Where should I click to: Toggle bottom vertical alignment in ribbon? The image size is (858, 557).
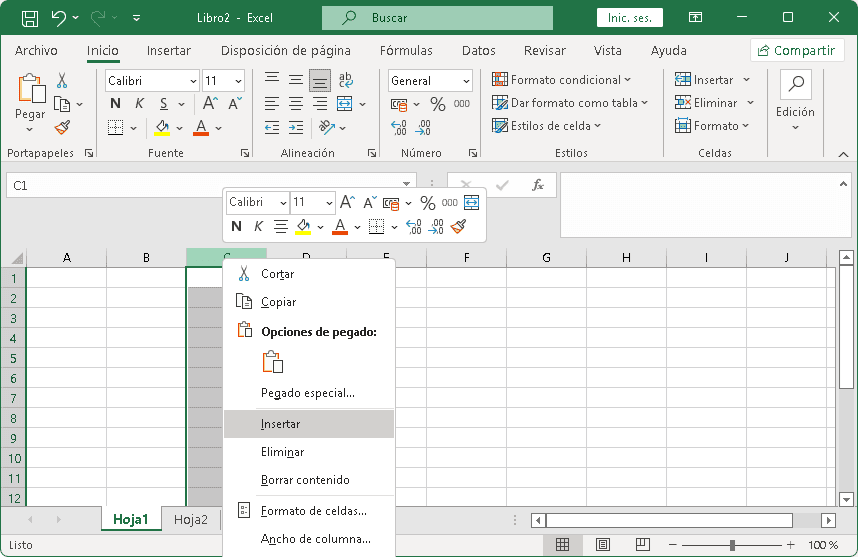(x=320, y=80)
